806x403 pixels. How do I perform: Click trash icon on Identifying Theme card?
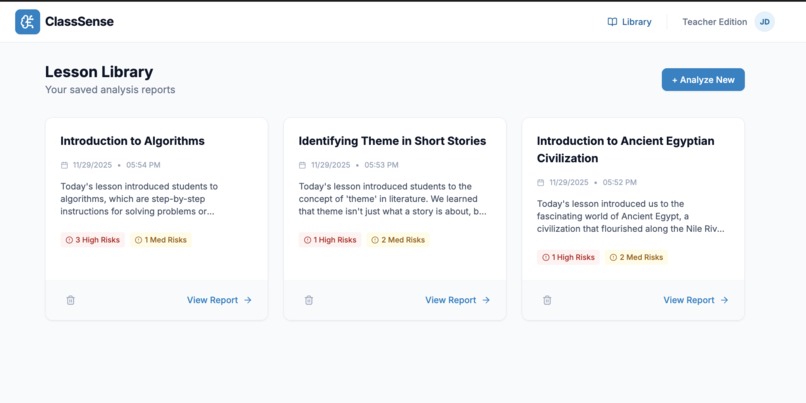click(x=309, y=300)
